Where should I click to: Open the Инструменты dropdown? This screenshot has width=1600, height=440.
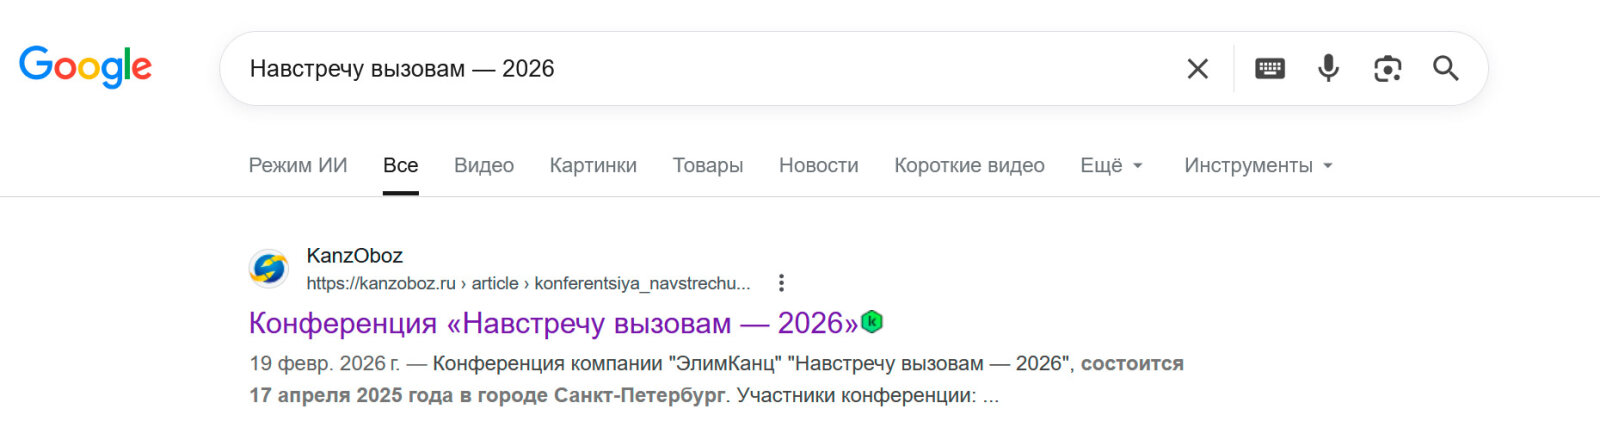coord(1258,166)
